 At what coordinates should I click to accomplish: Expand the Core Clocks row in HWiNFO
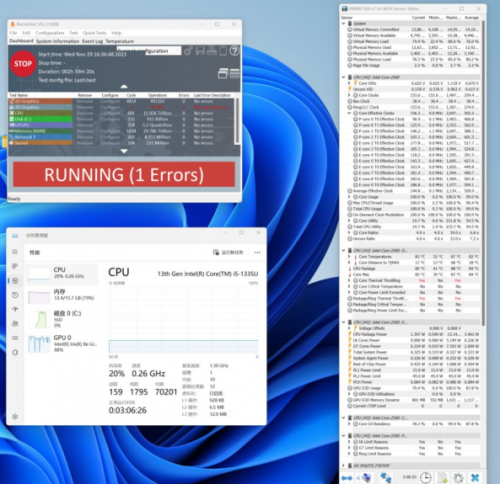[x=349, y=95]
